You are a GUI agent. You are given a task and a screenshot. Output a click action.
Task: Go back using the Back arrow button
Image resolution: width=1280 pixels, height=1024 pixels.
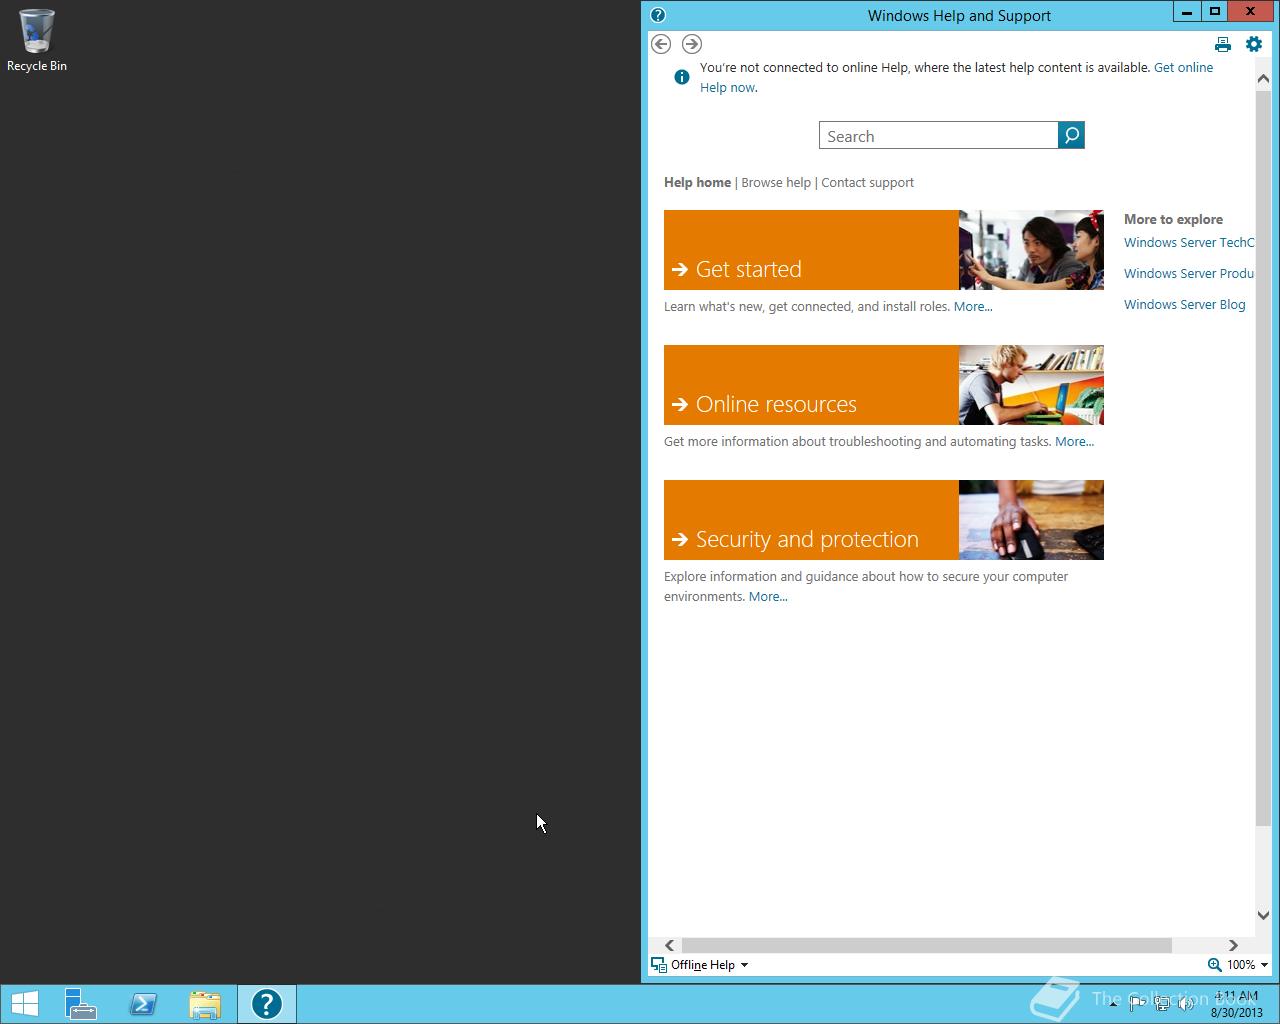(660, 44)
